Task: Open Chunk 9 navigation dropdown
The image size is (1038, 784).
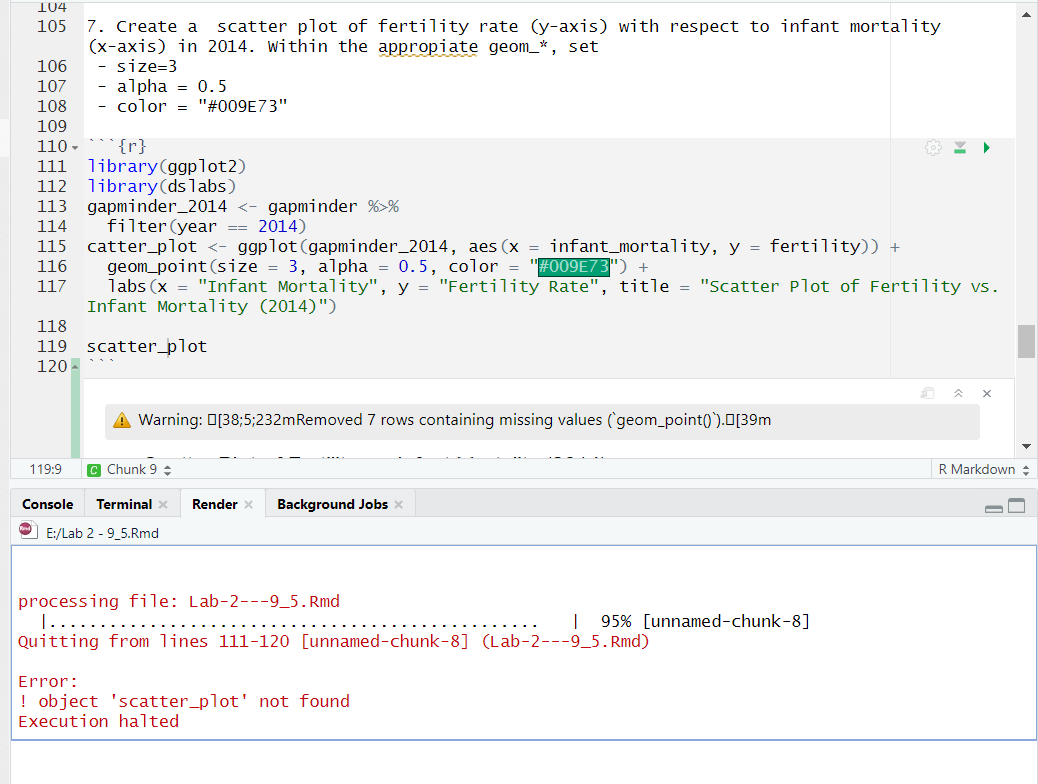Action: pyautogui.click(x=138, y=469)
